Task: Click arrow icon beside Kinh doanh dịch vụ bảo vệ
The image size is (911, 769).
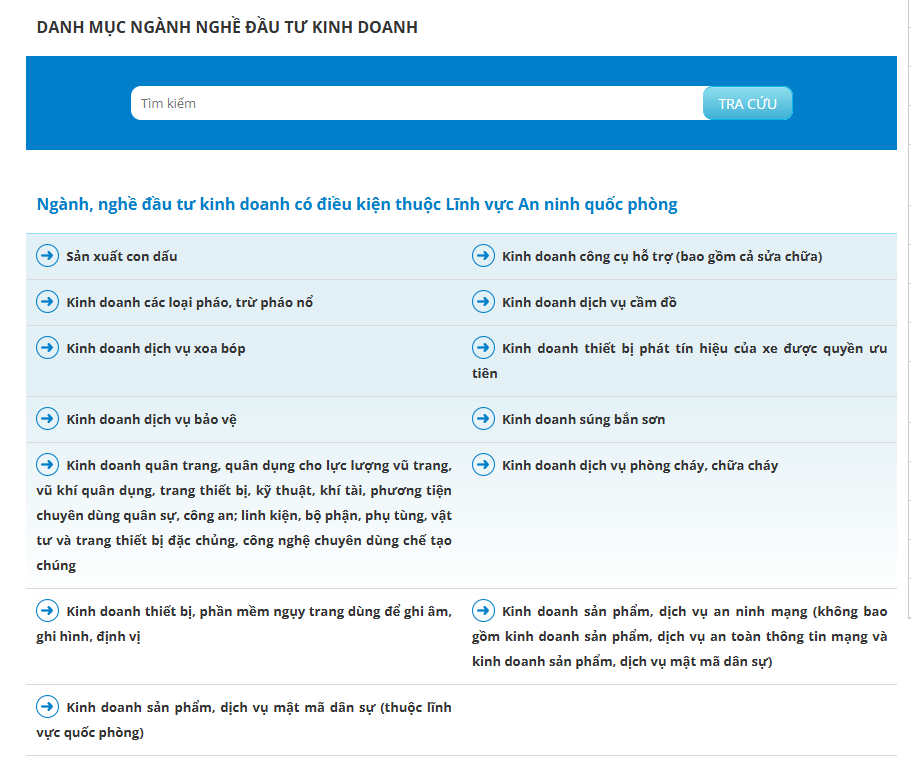Action: (x=47, y=418)
